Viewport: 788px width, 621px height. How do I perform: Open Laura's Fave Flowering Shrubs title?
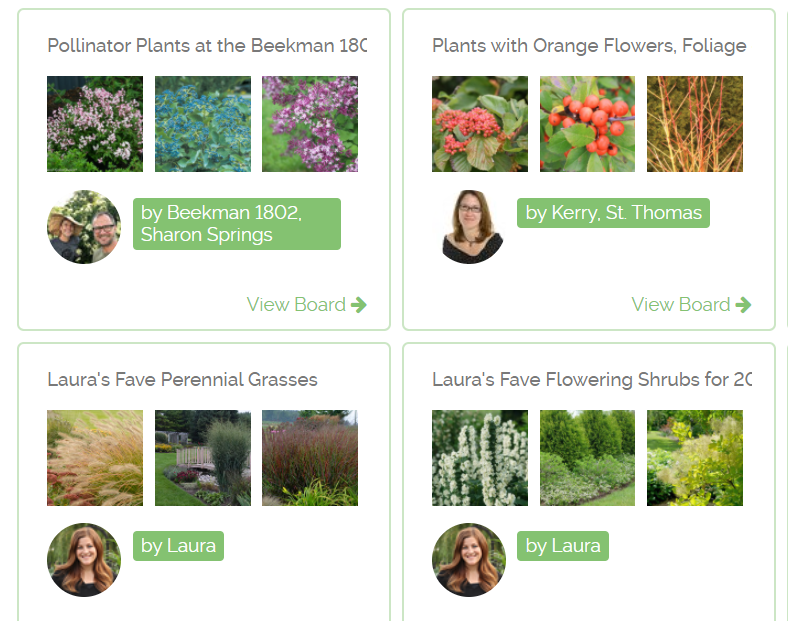[x=591, y=380]
